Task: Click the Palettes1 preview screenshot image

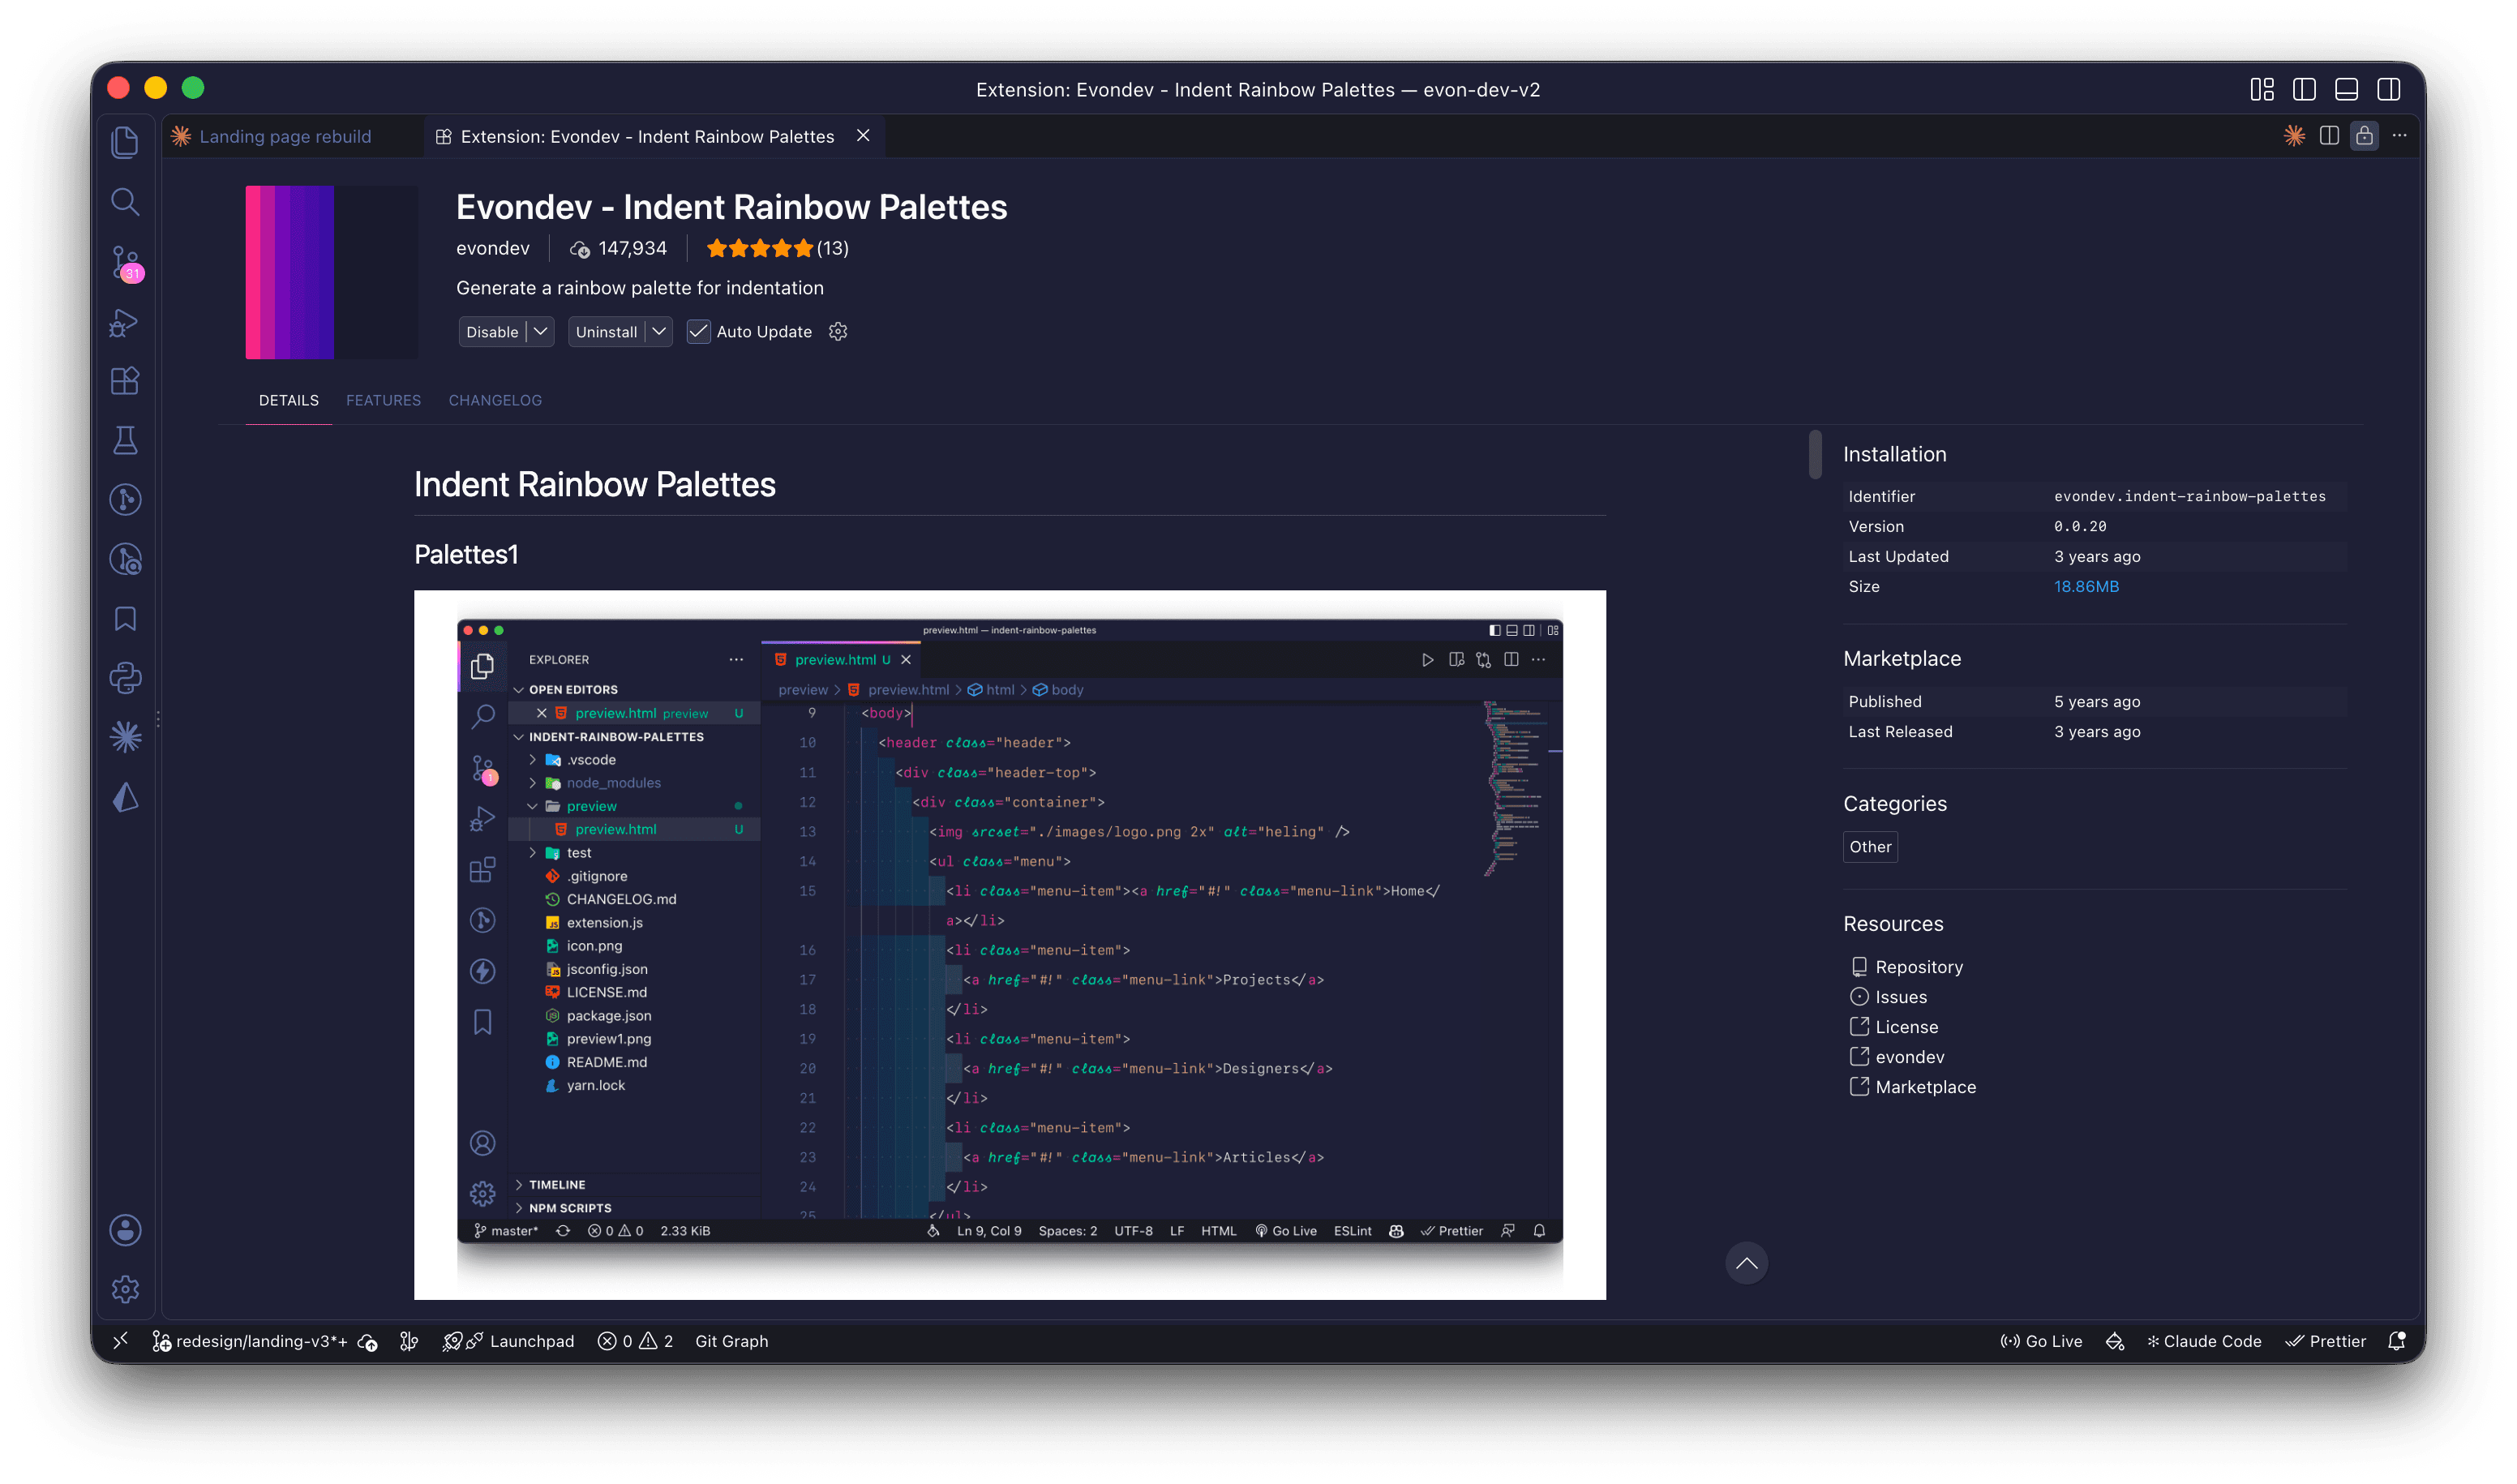Action: click(x=1010, y=944)
